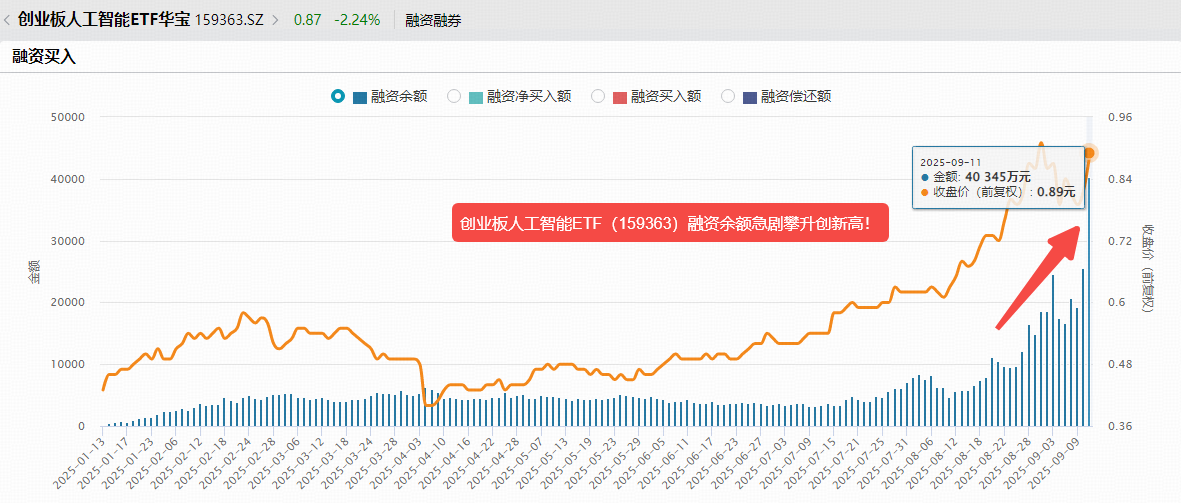Viewport: 1181px width, 503px height.
Task: Click the left axis value 30000
Action: pyautogui.click(x=66, y=241)
